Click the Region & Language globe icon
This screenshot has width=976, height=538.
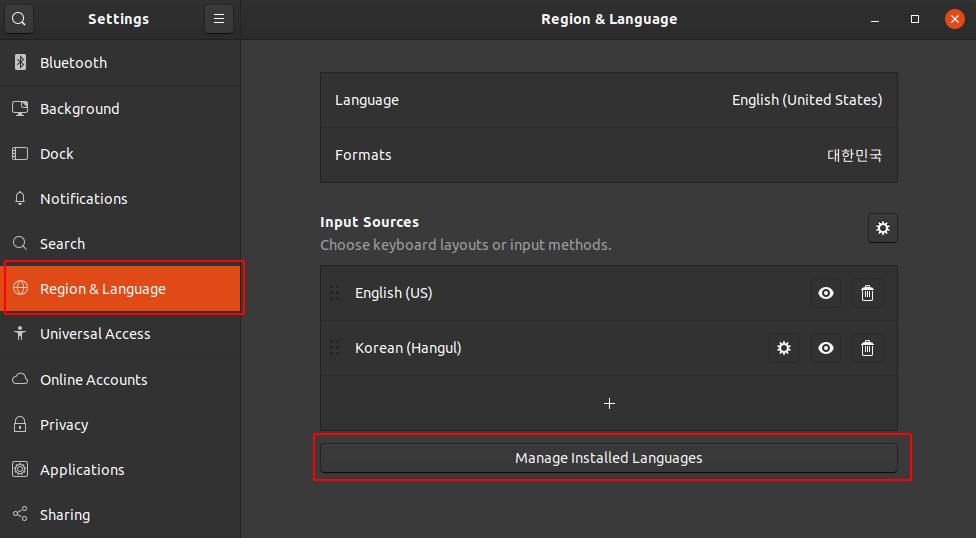coord(21,288)
